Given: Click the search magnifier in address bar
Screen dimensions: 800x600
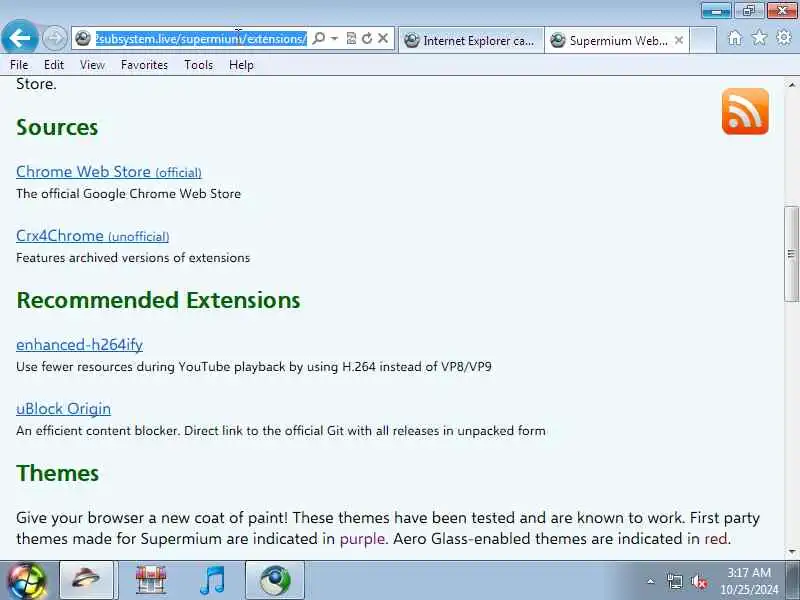Looking at the screenshot, I should (318, 38).
